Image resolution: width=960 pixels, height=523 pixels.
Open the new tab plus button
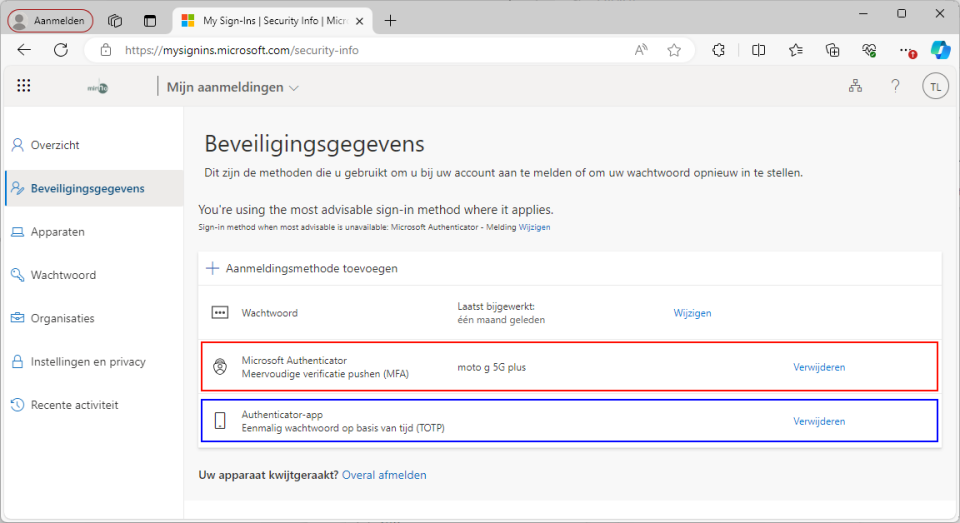coord(390,20)
